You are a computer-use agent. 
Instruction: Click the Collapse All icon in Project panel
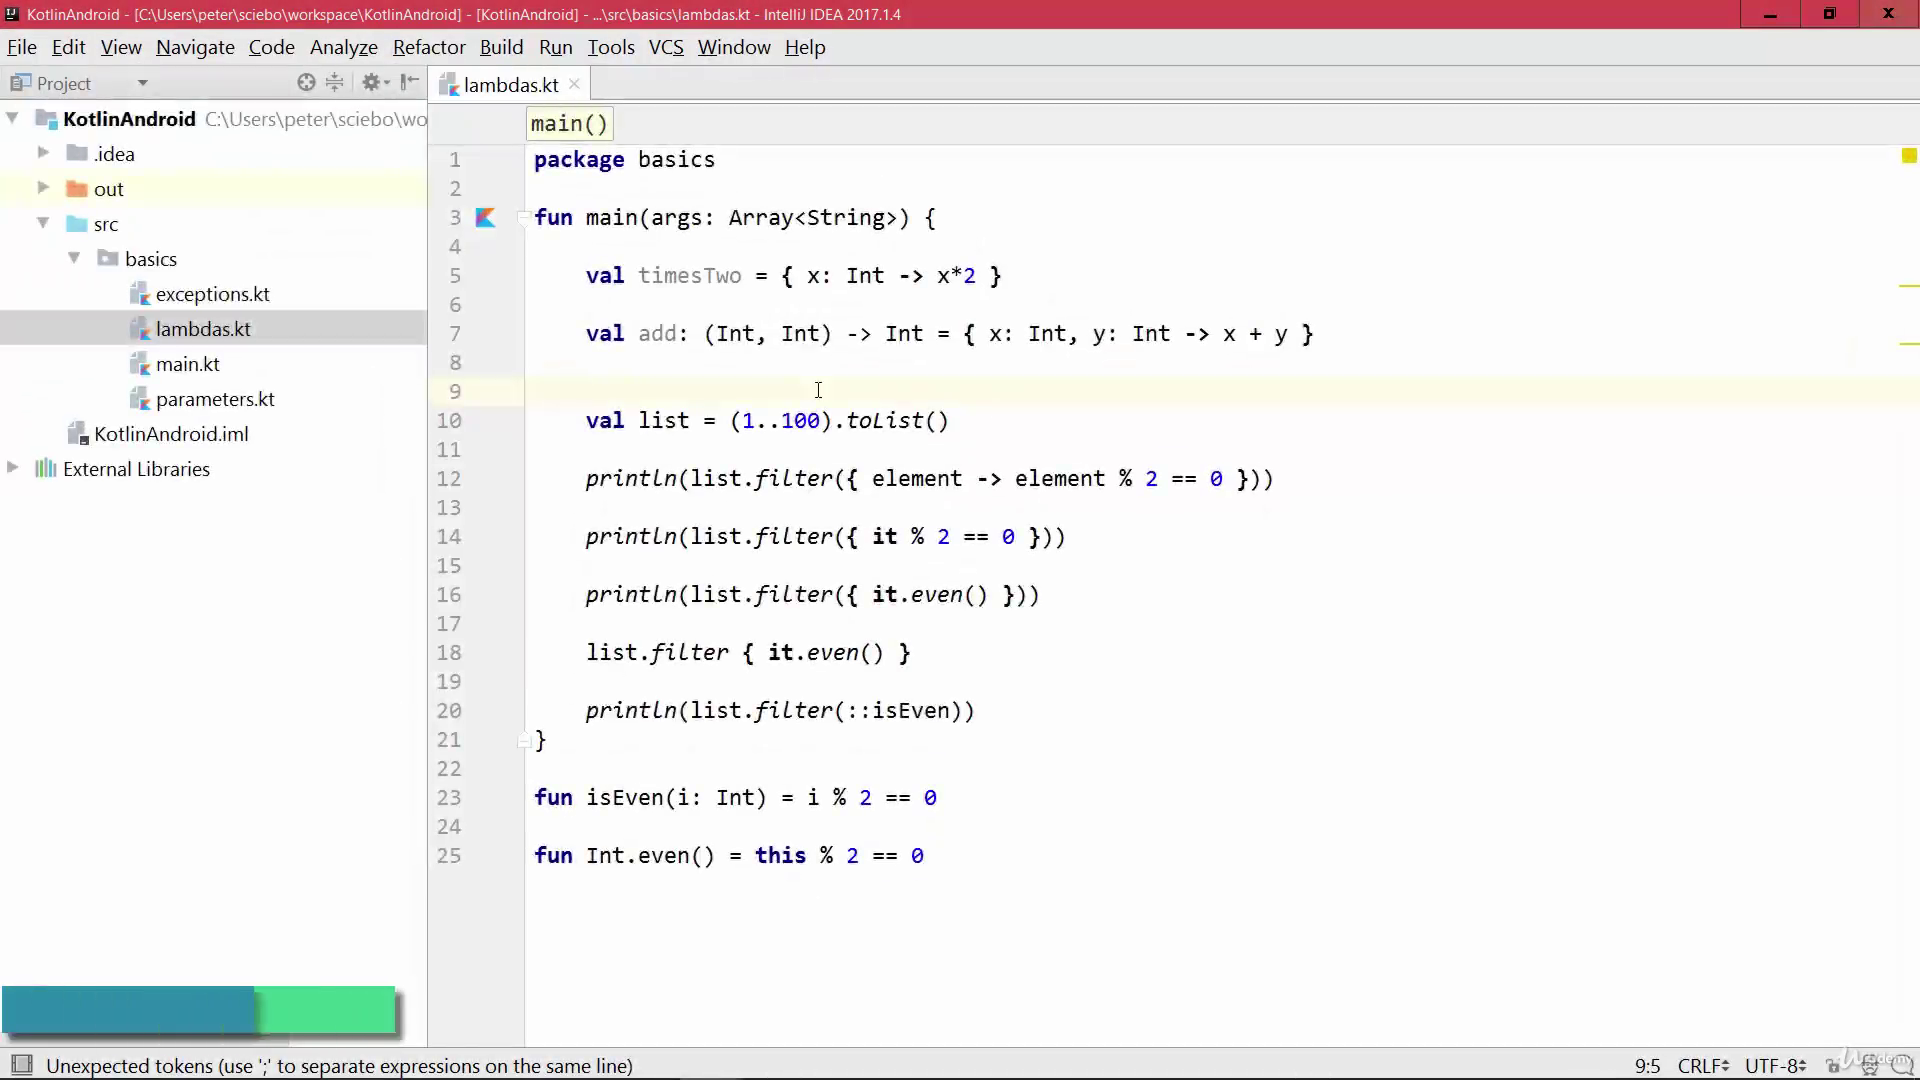[x=335, y=83]
